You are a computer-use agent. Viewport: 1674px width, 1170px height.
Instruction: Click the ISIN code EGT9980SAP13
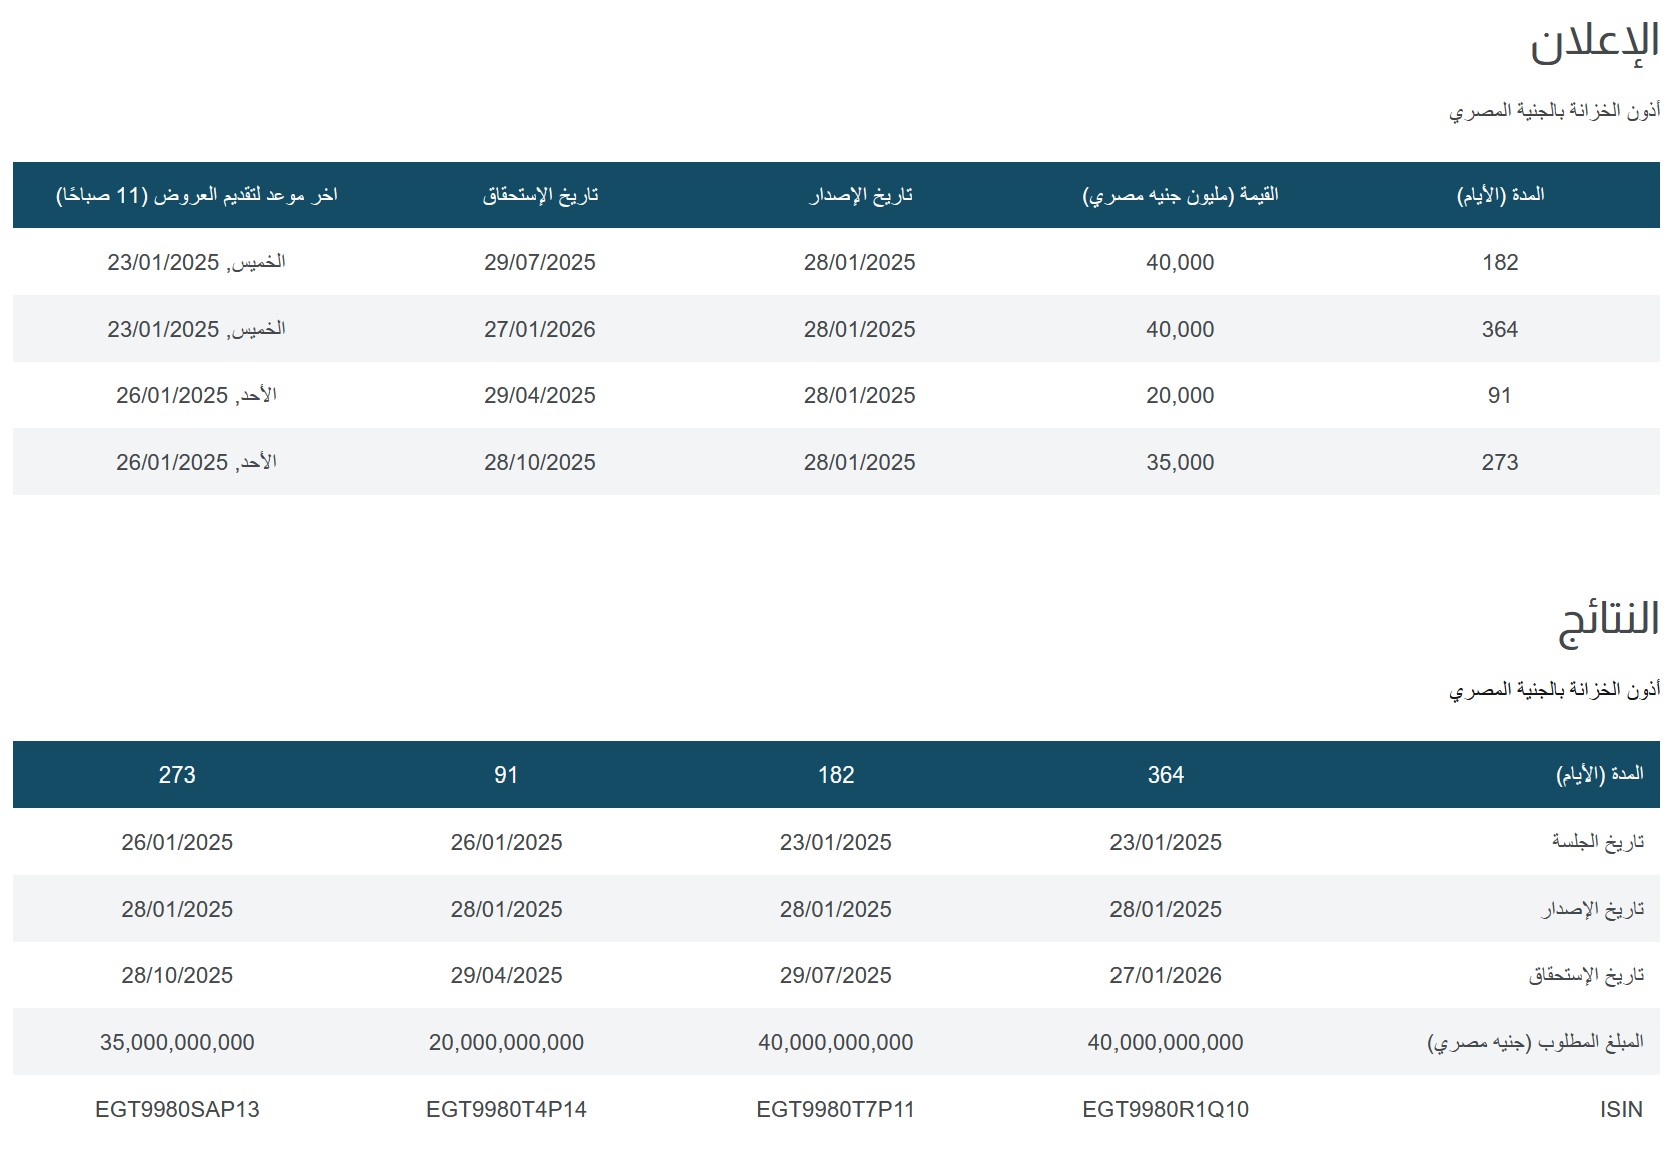(x=177, y=1109)
